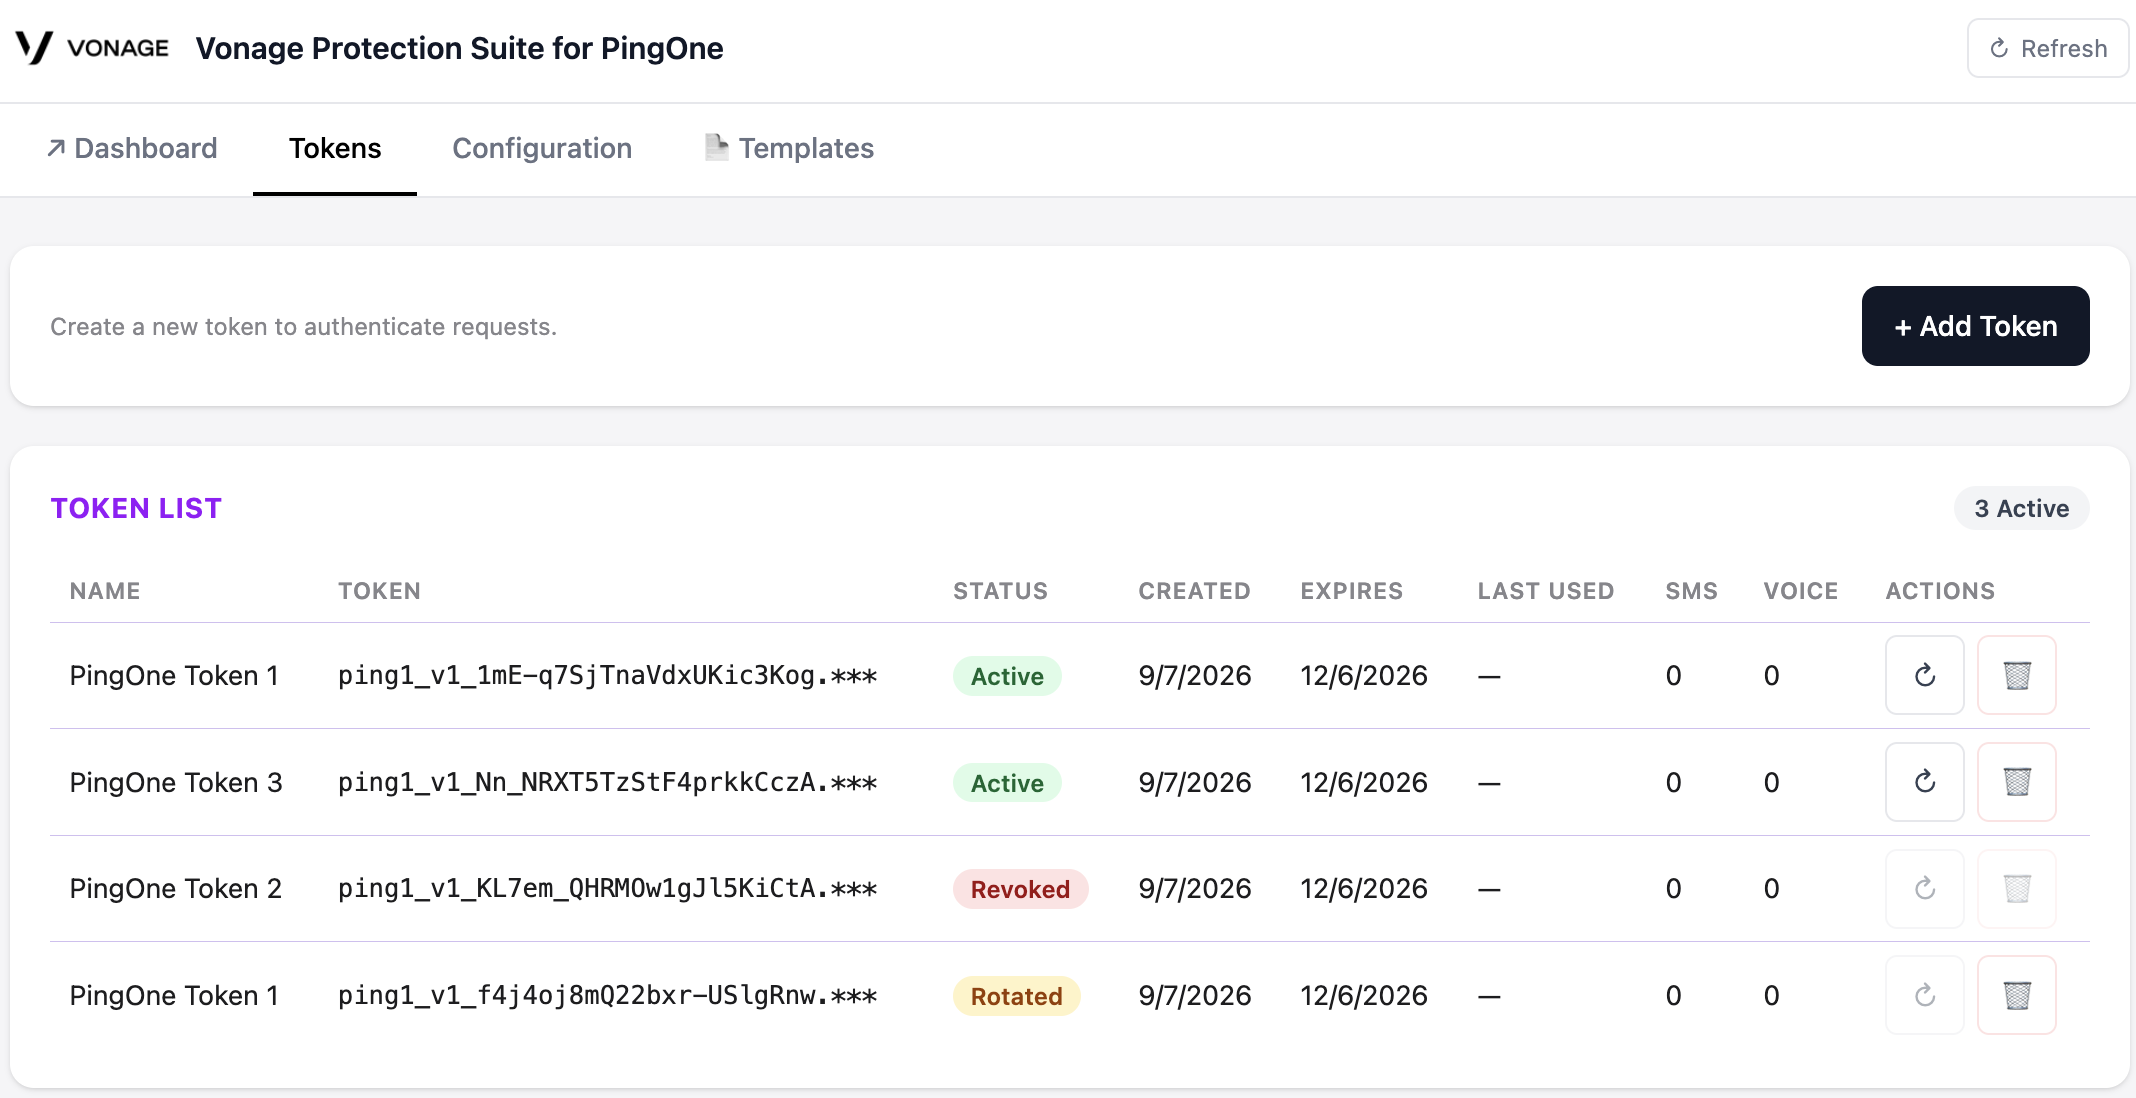The image size is (2136, 1098).
Task: Click the Rotated status badge
Action: (1016, 996)
